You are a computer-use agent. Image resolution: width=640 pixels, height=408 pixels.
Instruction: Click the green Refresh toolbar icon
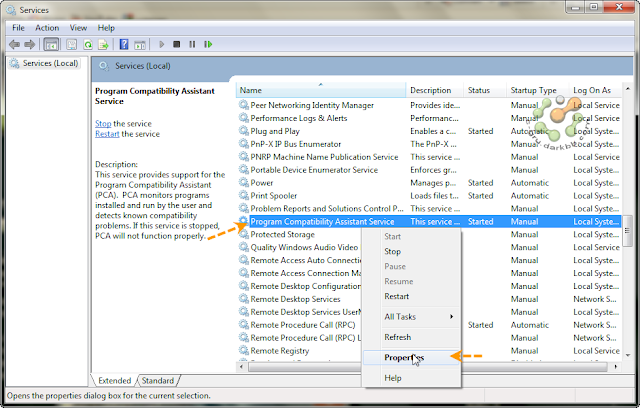point(88,44)
